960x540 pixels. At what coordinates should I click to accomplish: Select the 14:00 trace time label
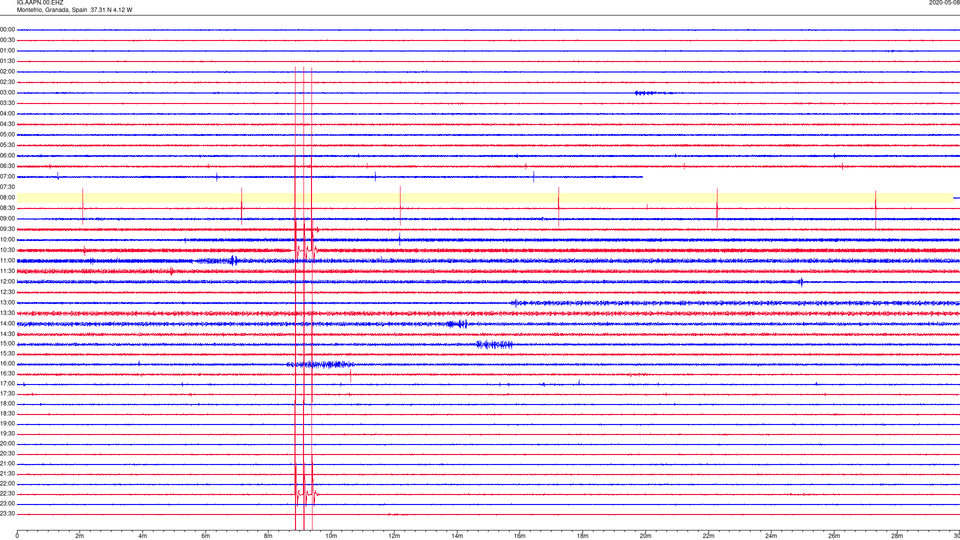pos(7,323)
